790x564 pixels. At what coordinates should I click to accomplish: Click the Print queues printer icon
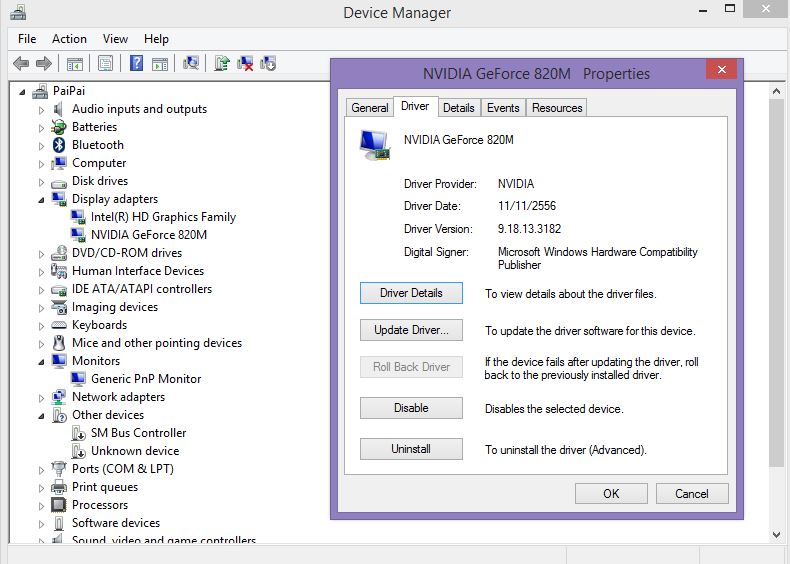[x=59, y=487]
